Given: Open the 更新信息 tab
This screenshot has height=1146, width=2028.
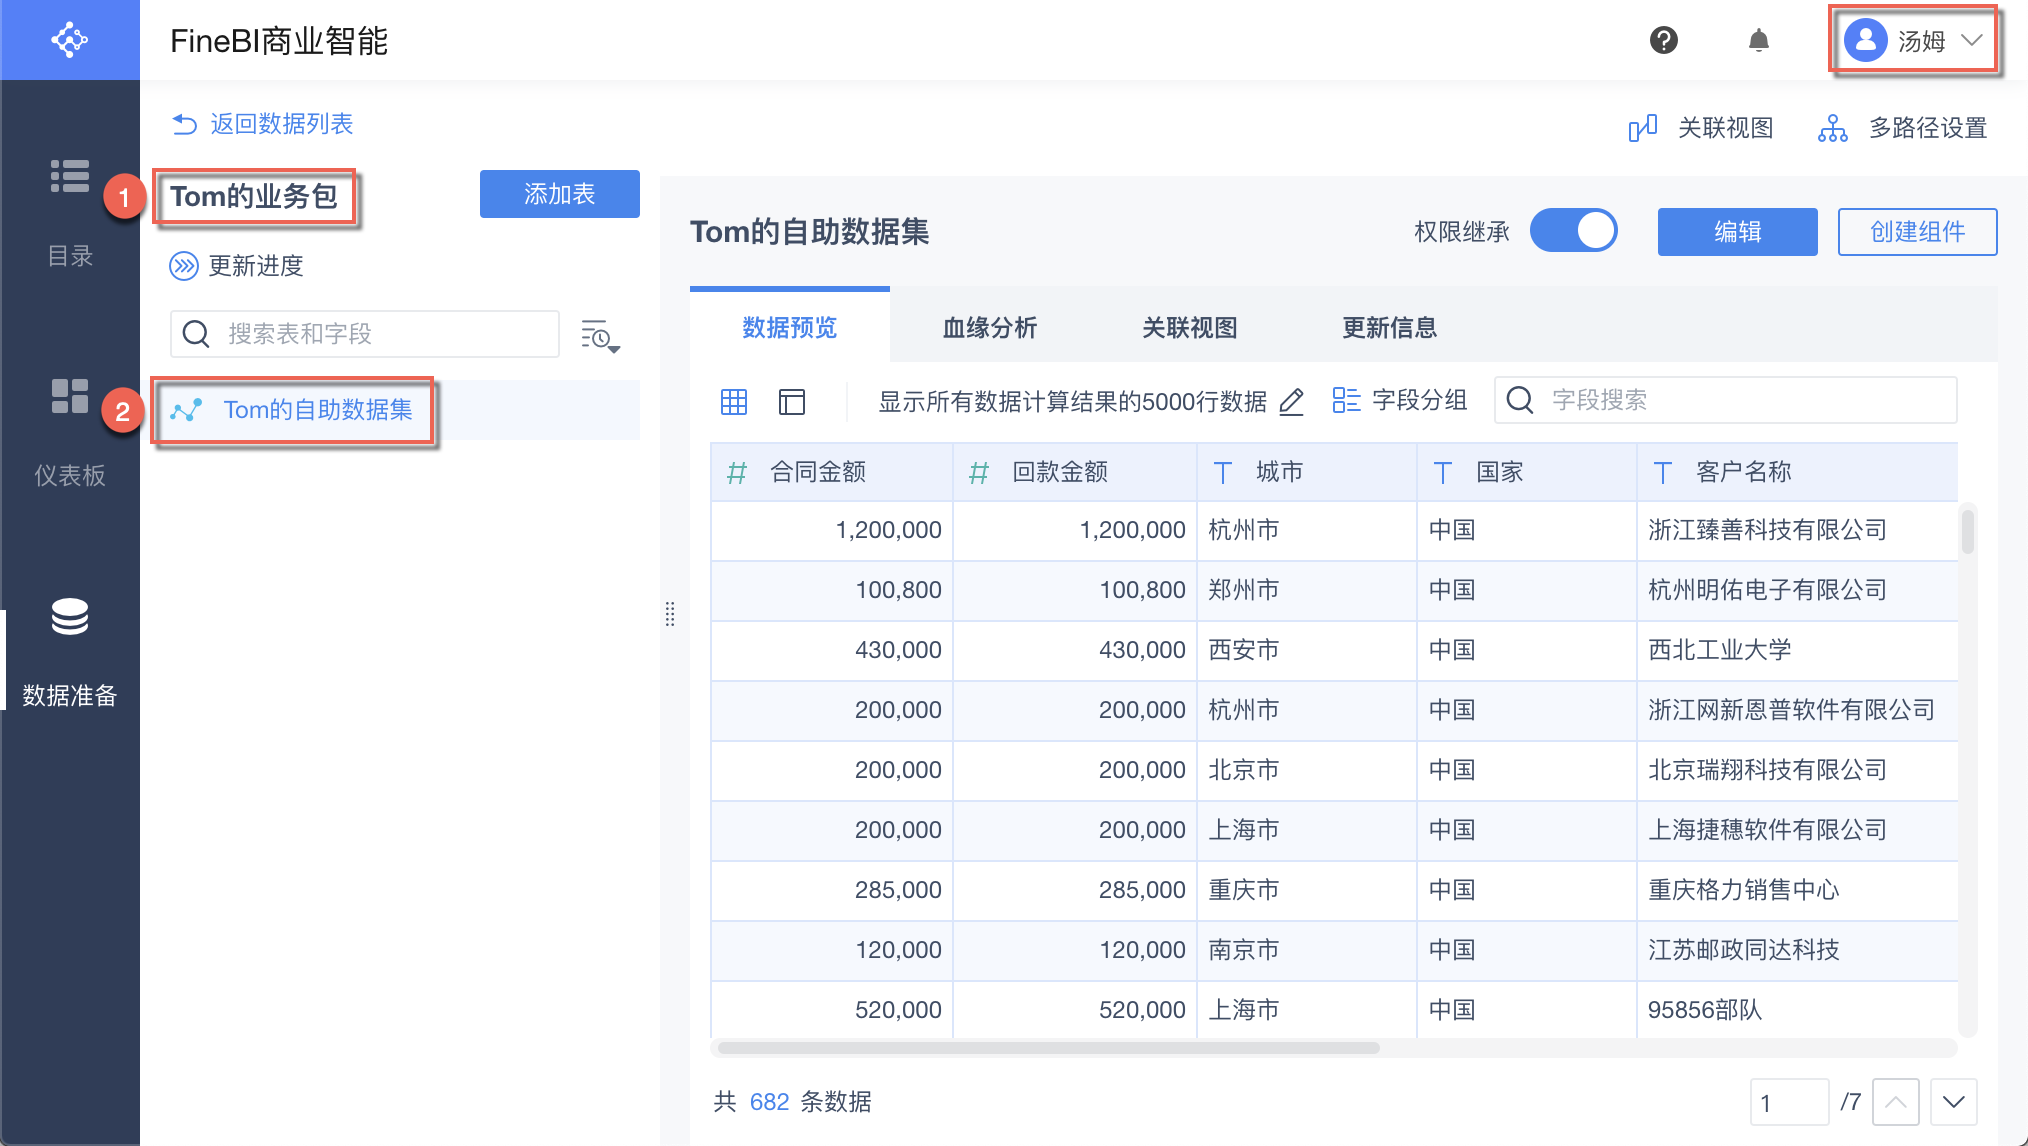Looking at the screenshot, I should 1389,328.
